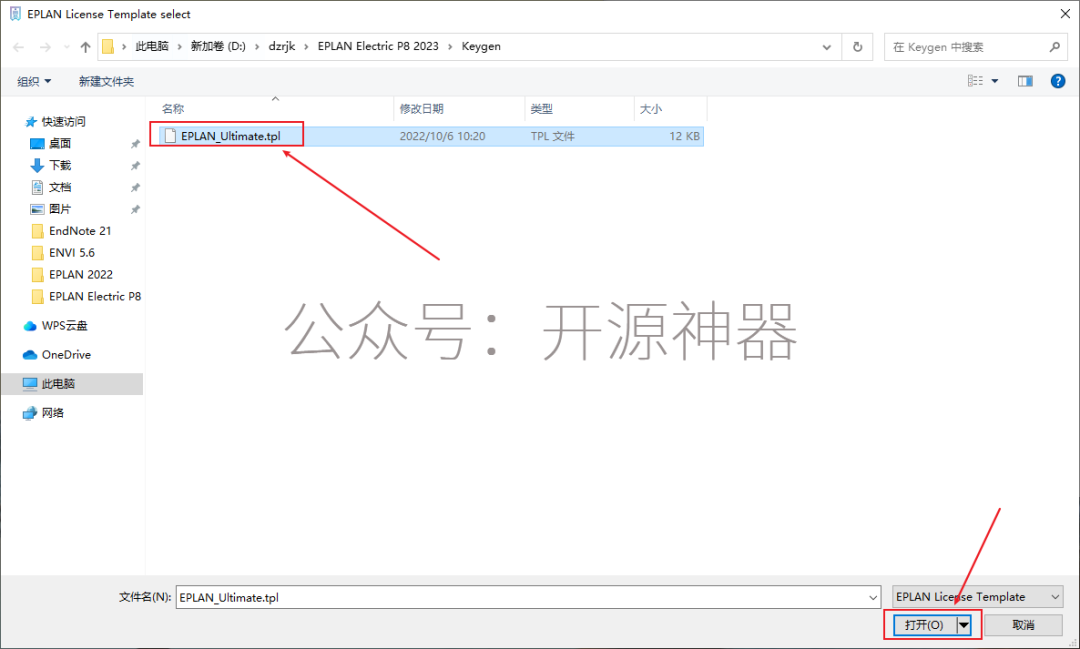This screenshot has height=649, width=1080.
Task: Open 文档 in quick access
Action: pos(59,187)
